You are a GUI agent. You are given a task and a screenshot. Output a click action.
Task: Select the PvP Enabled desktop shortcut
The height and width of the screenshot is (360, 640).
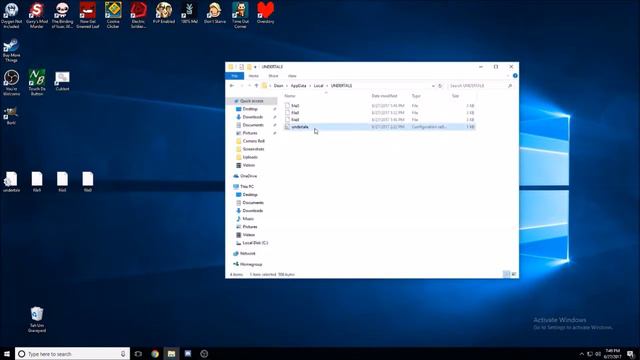164,12
